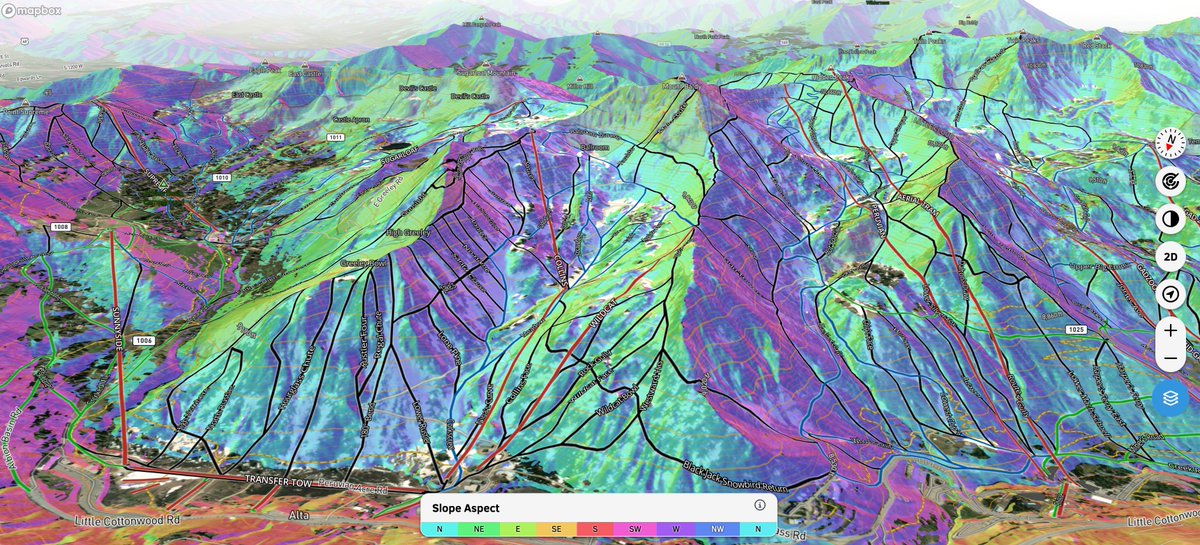Click the Slope Aspect legend title
Screen dimensions: 1200x545
click(x=466, y=508)
